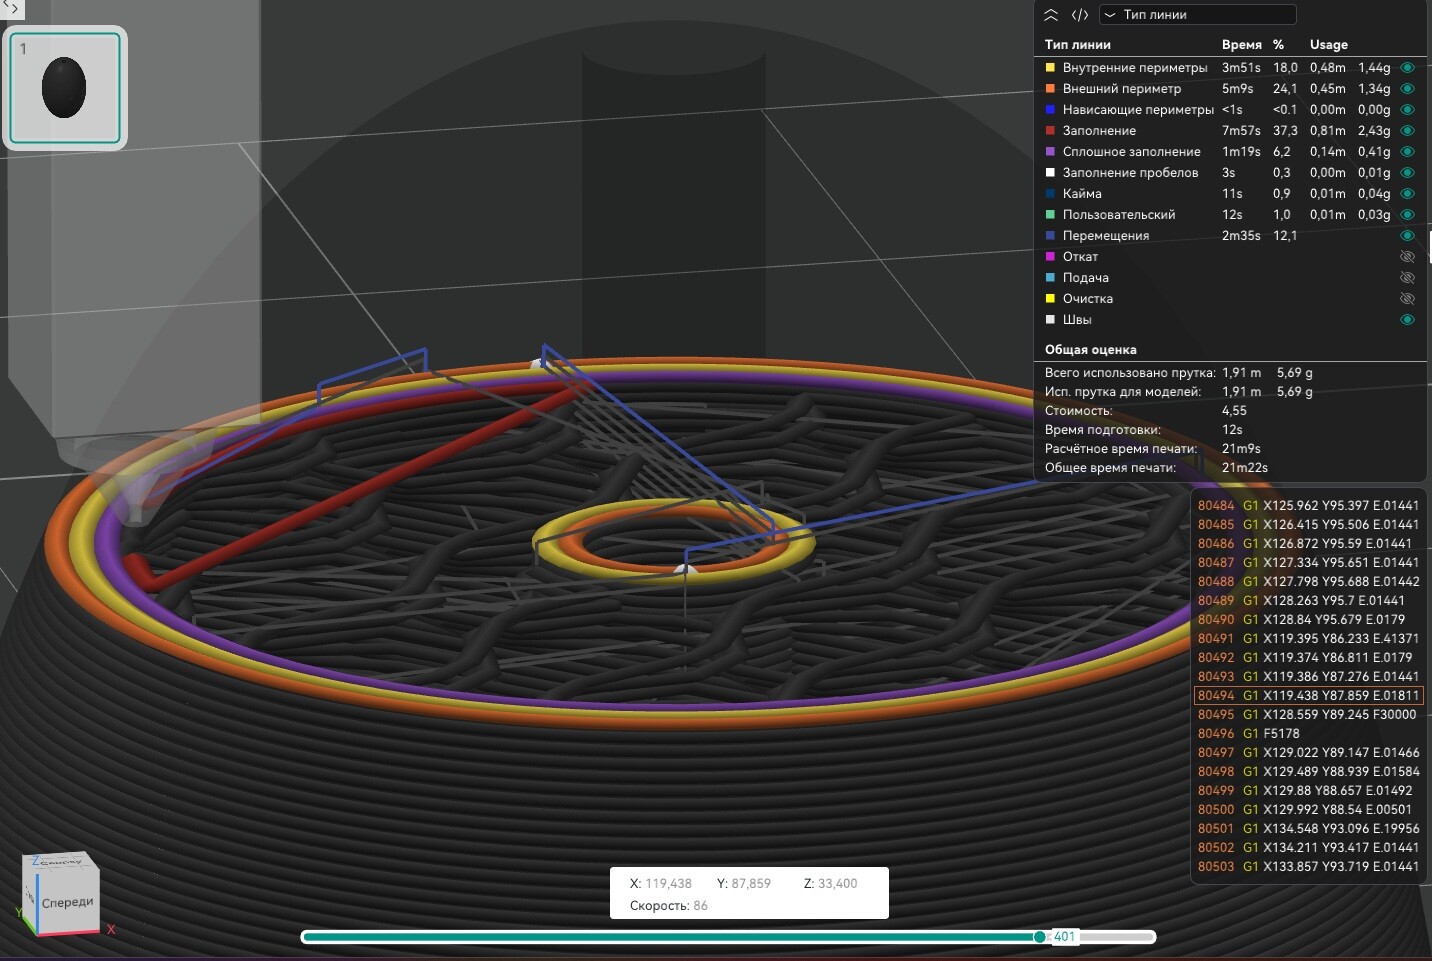Click the Кайма row label
Image resolution: width=1432 pixels, height=961 pixels.
point(1082,194)
